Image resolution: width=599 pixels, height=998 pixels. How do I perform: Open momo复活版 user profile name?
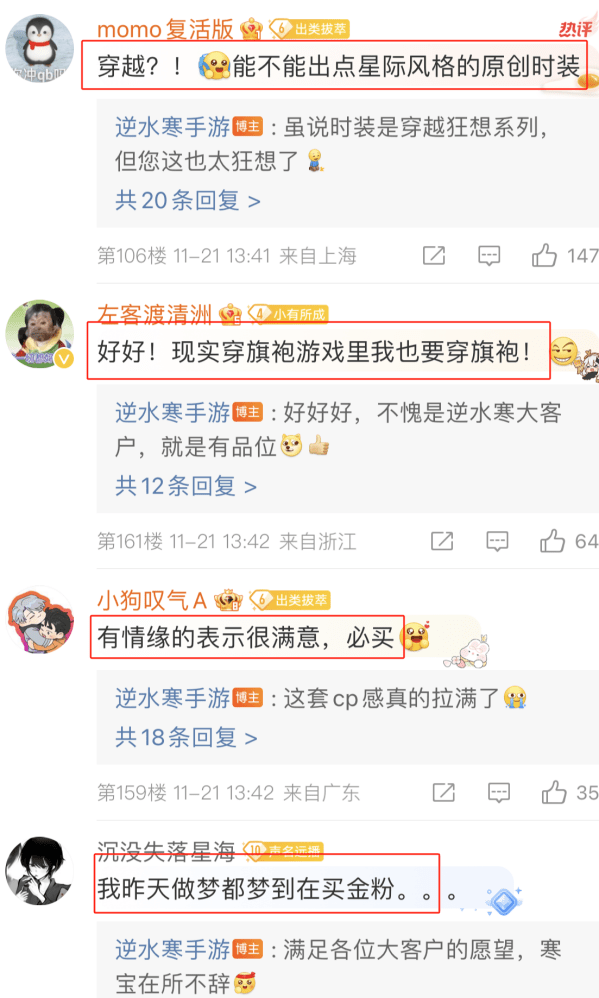click(166, 29)
